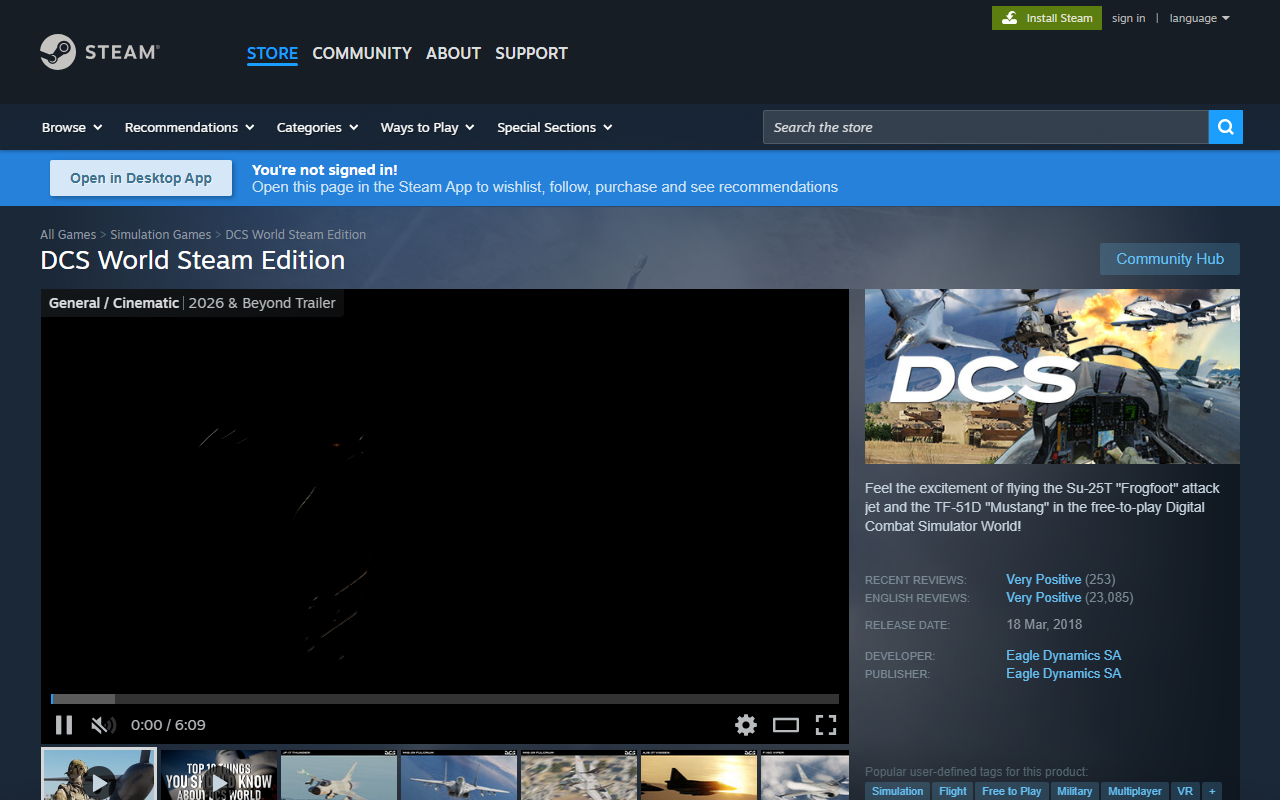Click the release date 18 Mar, 2018

click(1044, 624)
